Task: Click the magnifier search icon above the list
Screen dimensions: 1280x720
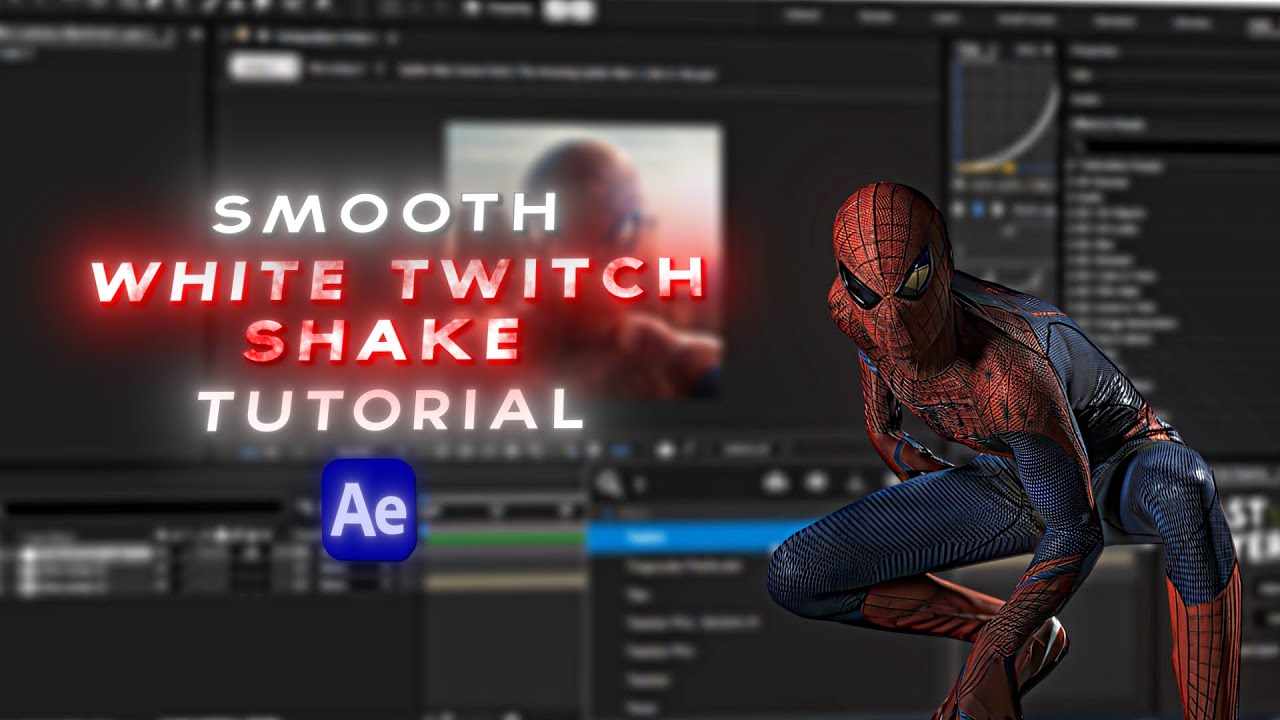Action: [607, 484]
